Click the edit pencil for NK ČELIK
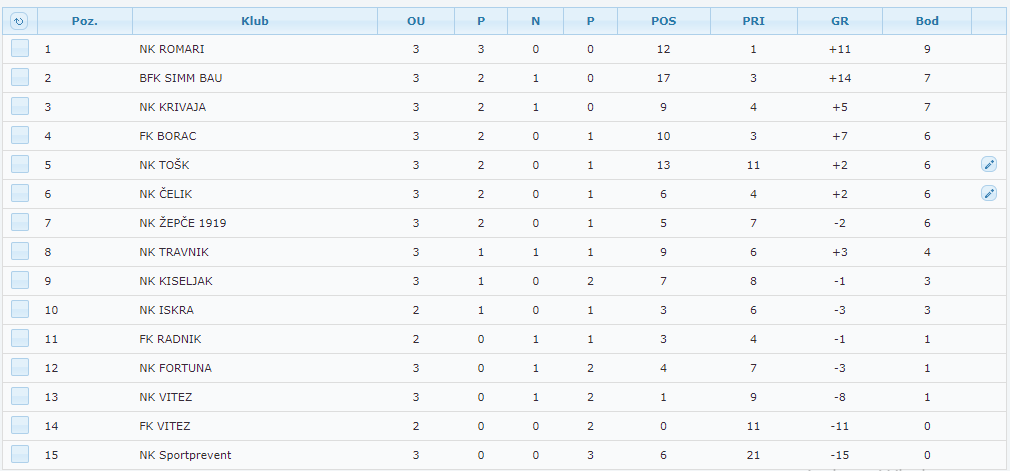Screen dimensions: 1010x471 click(x=989, y=194)
